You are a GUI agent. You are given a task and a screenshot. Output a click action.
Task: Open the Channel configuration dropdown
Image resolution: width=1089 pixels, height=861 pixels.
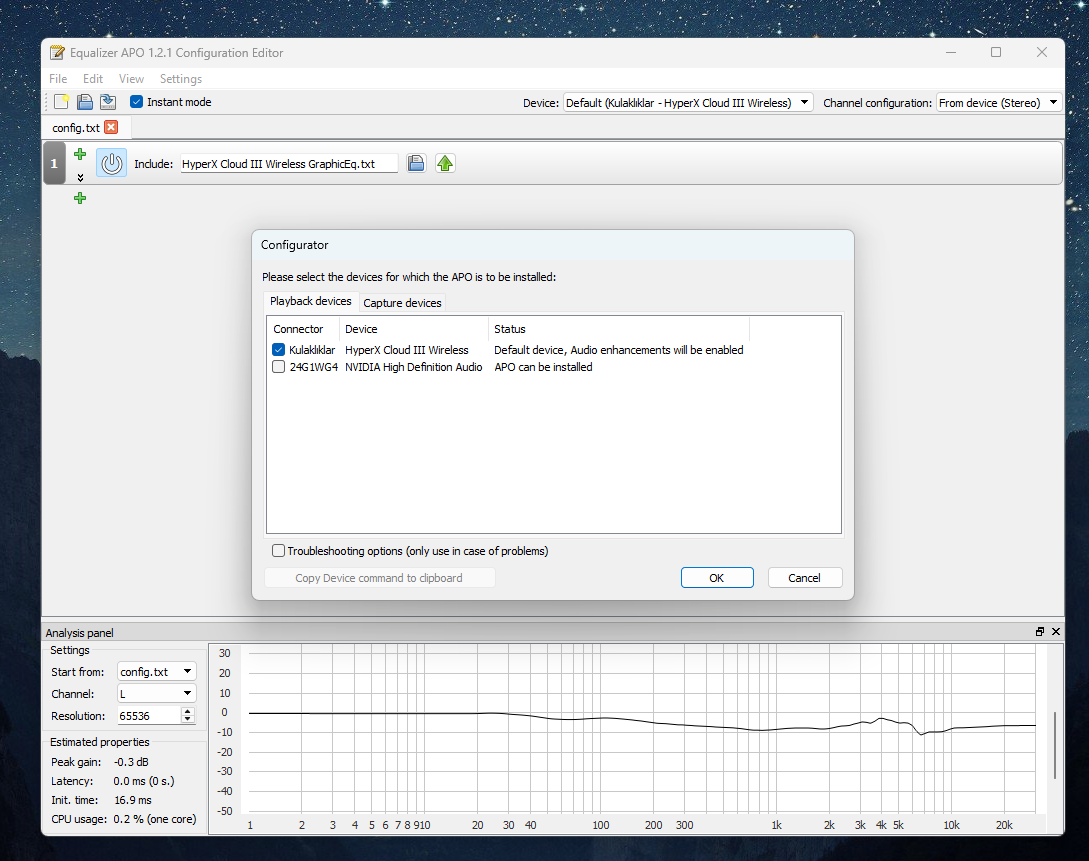click(x=999, y=103)
